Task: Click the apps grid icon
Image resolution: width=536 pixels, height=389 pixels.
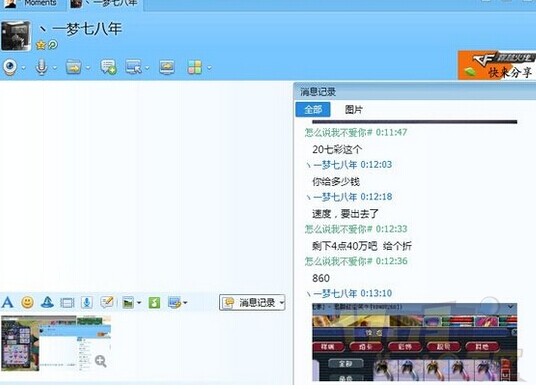Action: 195,67
